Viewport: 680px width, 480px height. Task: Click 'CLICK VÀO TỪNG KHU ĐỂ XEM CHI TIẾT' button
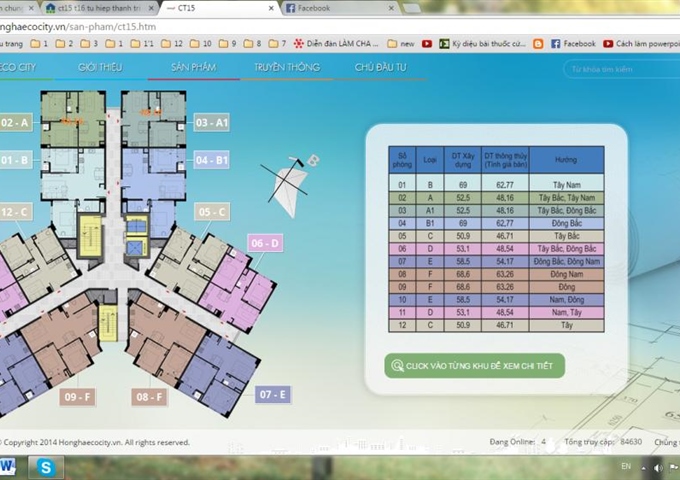pyautogui.click(x=474, y=366)
